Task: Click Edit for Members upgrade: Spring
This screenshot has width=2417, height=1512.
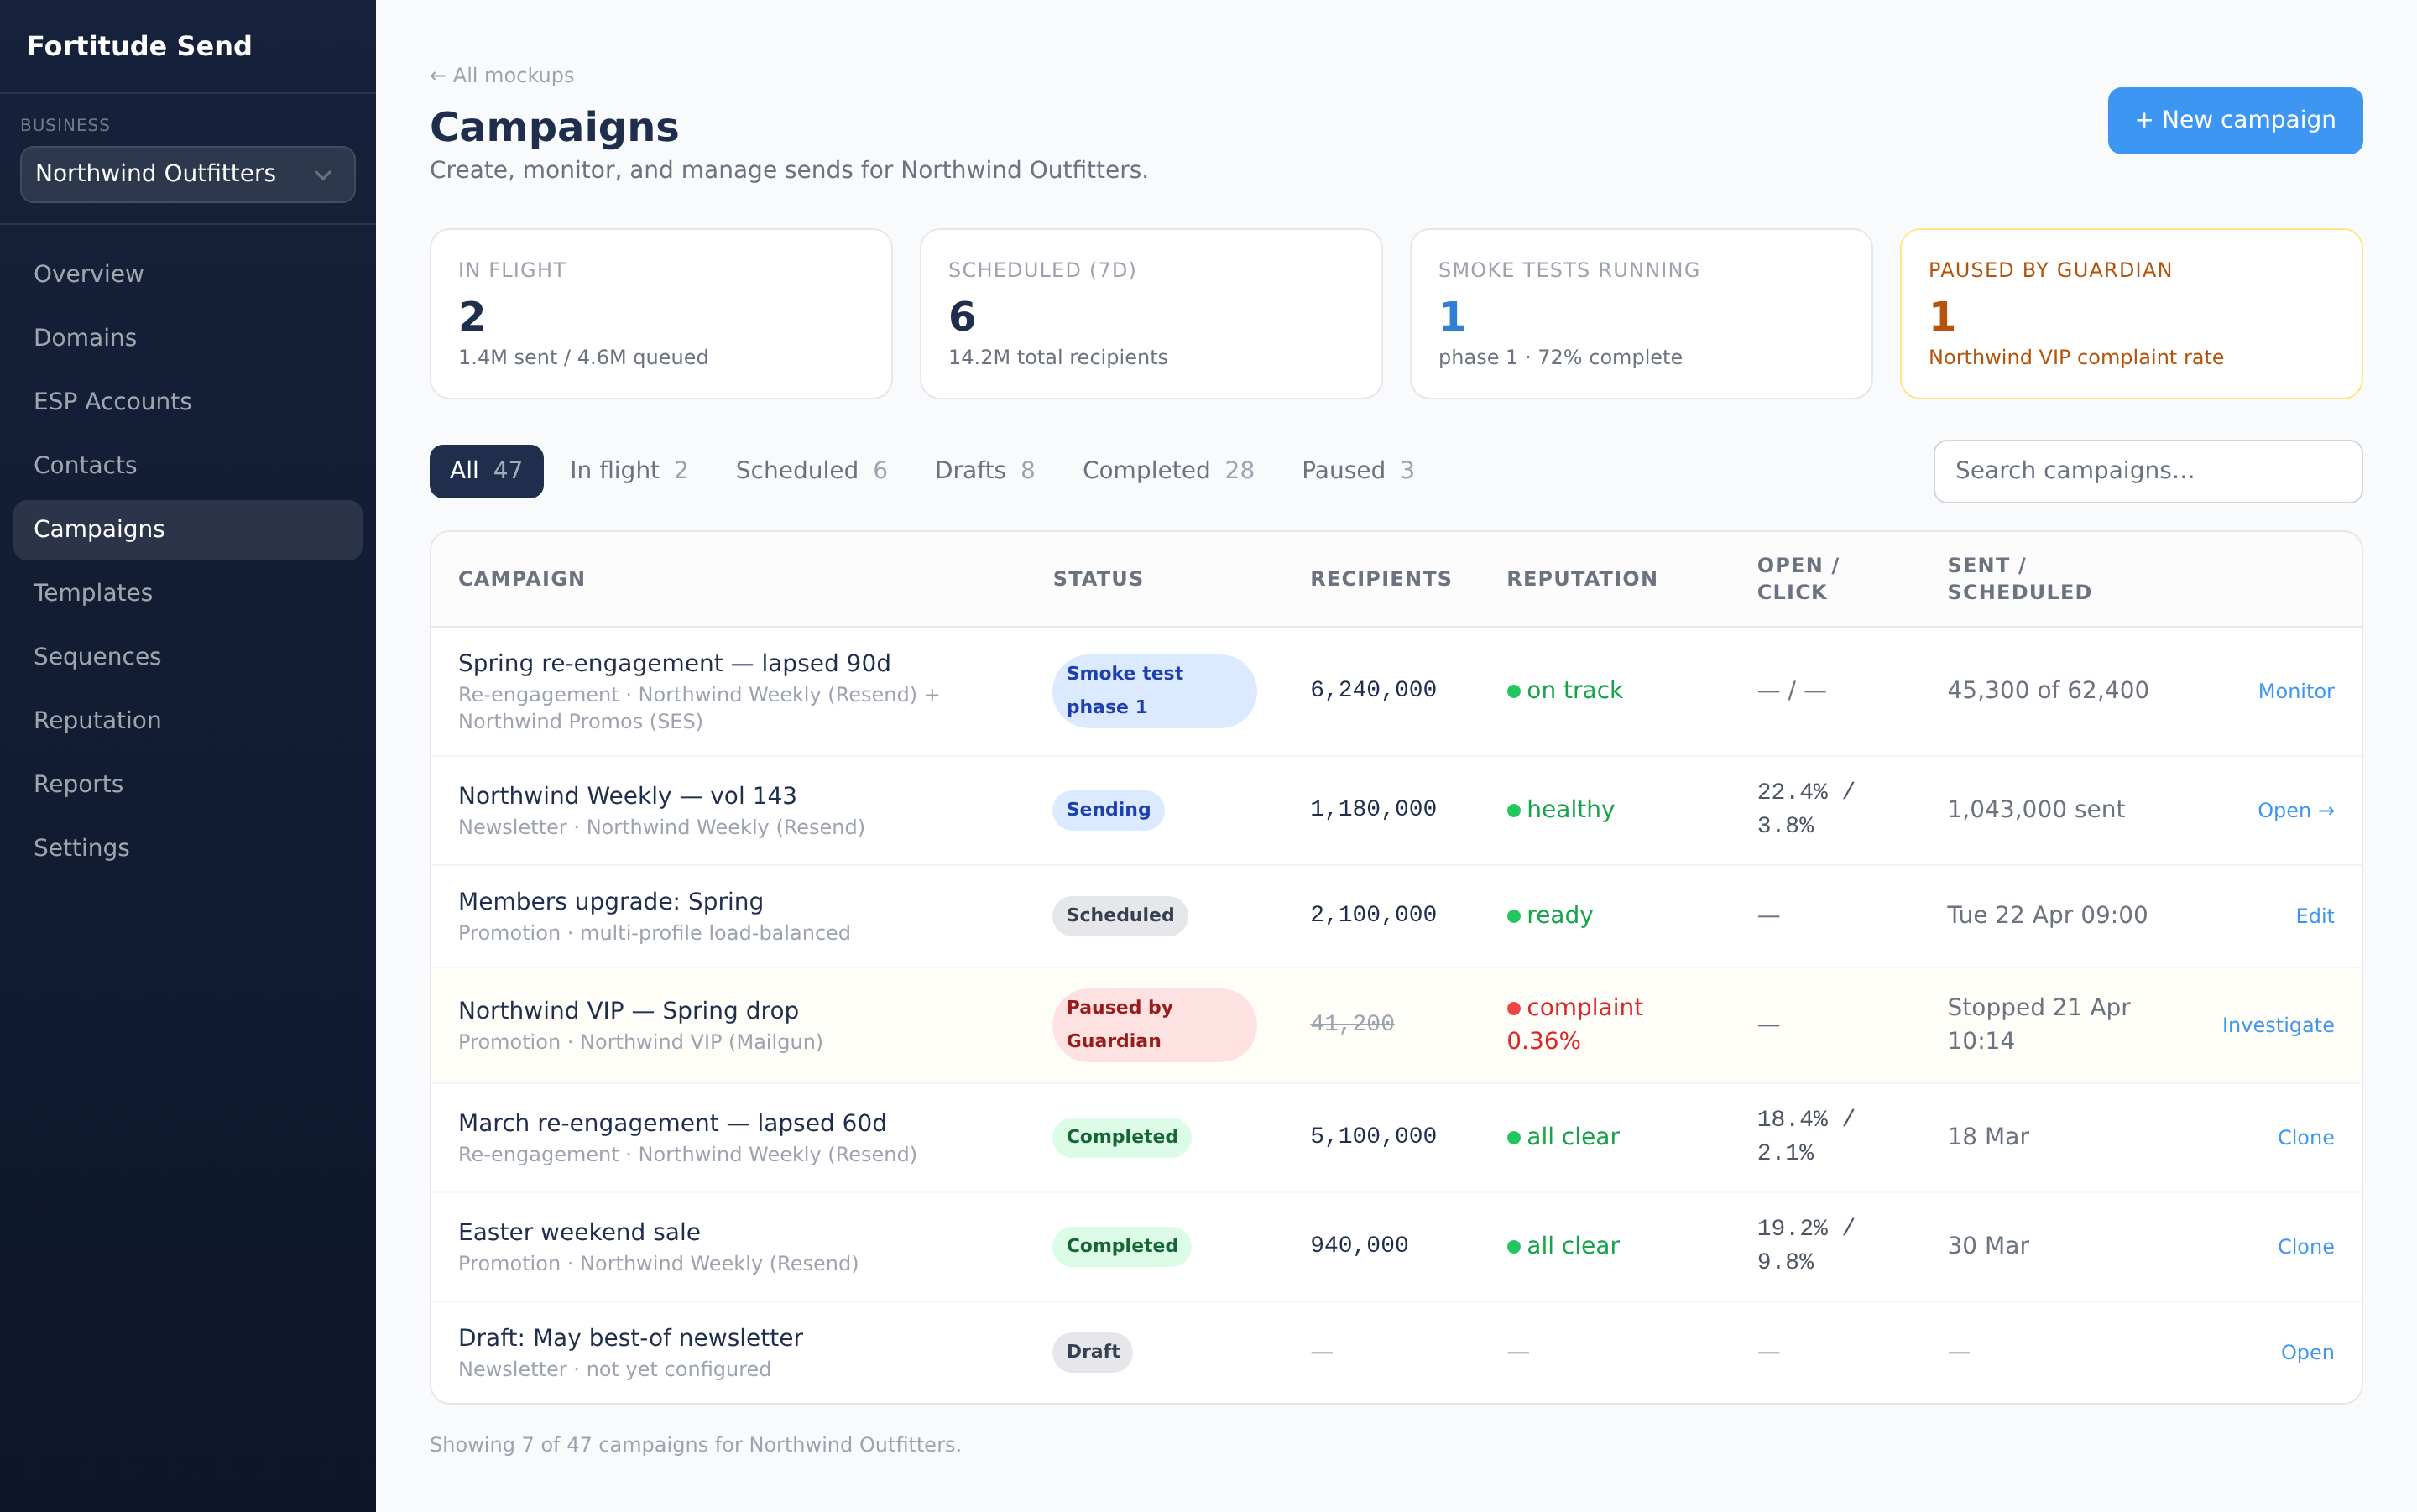Action: click(2314, 916)
